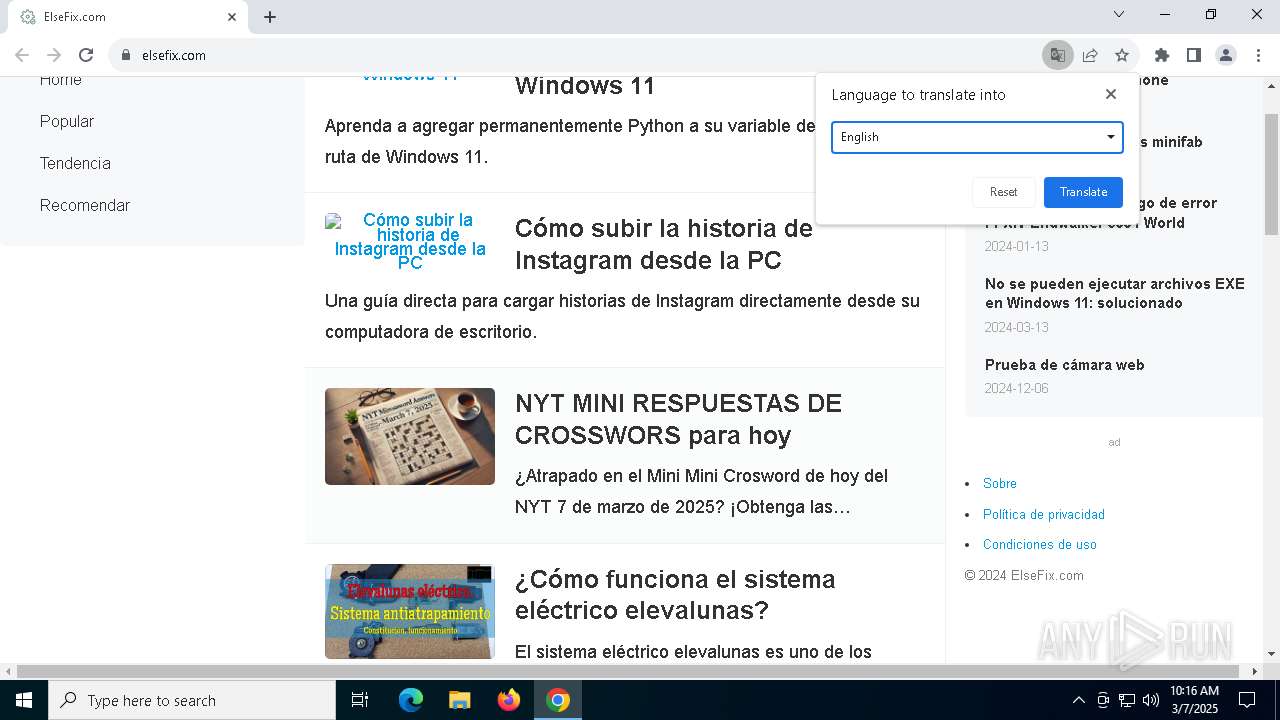The image size is (1280, 720).
Task: Open the Popular sidebar menu item
Action: (x=67, y=121)
